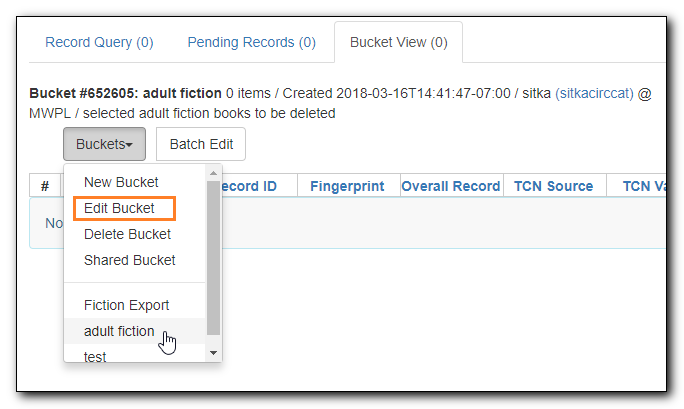Open the Shared Bucket menu option
The image size is (684, 409).
pos(130,260)
